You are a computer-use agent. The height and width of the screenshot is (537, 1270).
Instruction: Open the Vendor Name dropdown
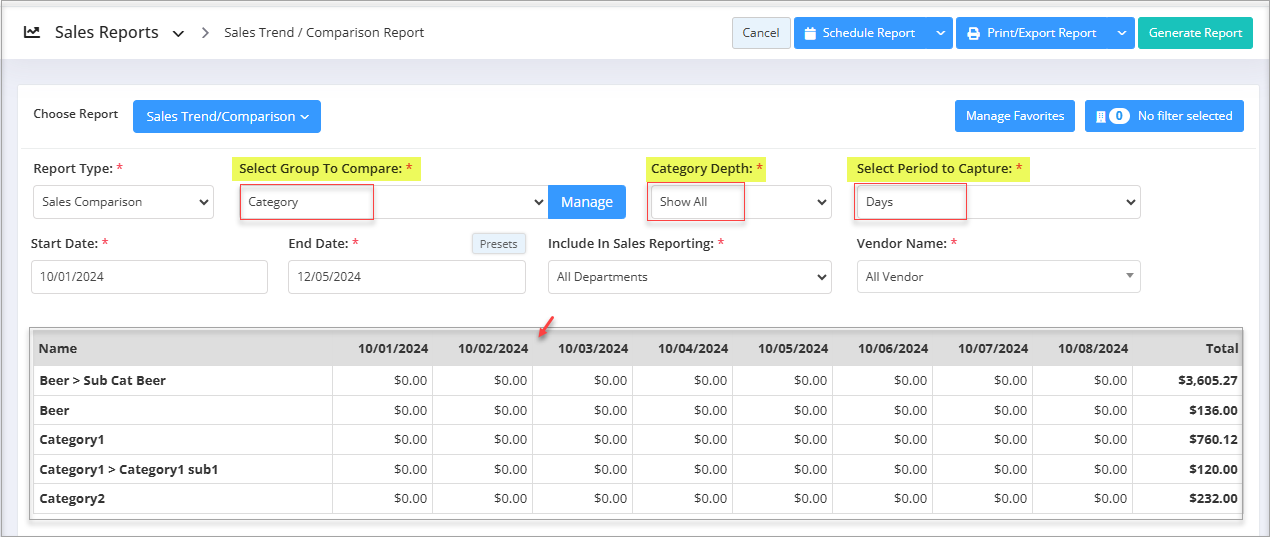point(998,277)
